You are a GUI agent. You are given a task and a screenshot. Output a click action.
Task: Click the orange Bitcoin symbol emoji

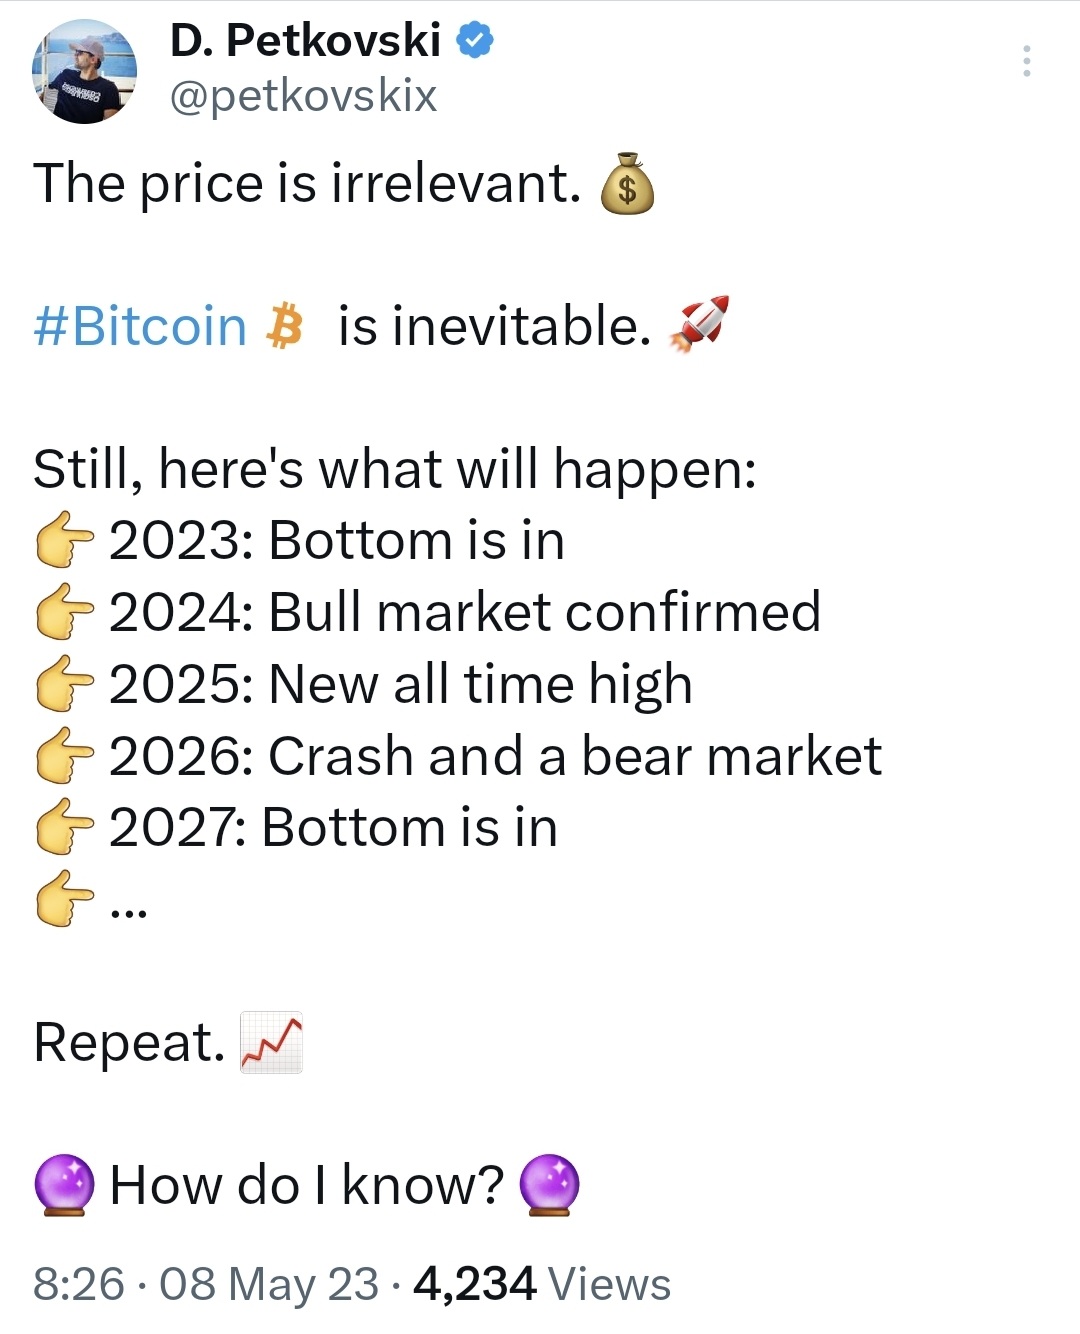[285, 327]
